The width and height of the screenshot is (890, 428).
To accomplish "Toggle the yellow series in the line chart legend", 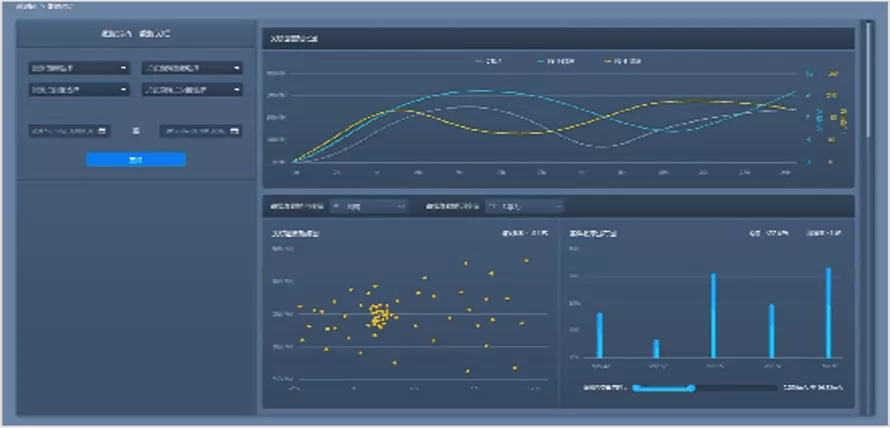I will [623, 61].
